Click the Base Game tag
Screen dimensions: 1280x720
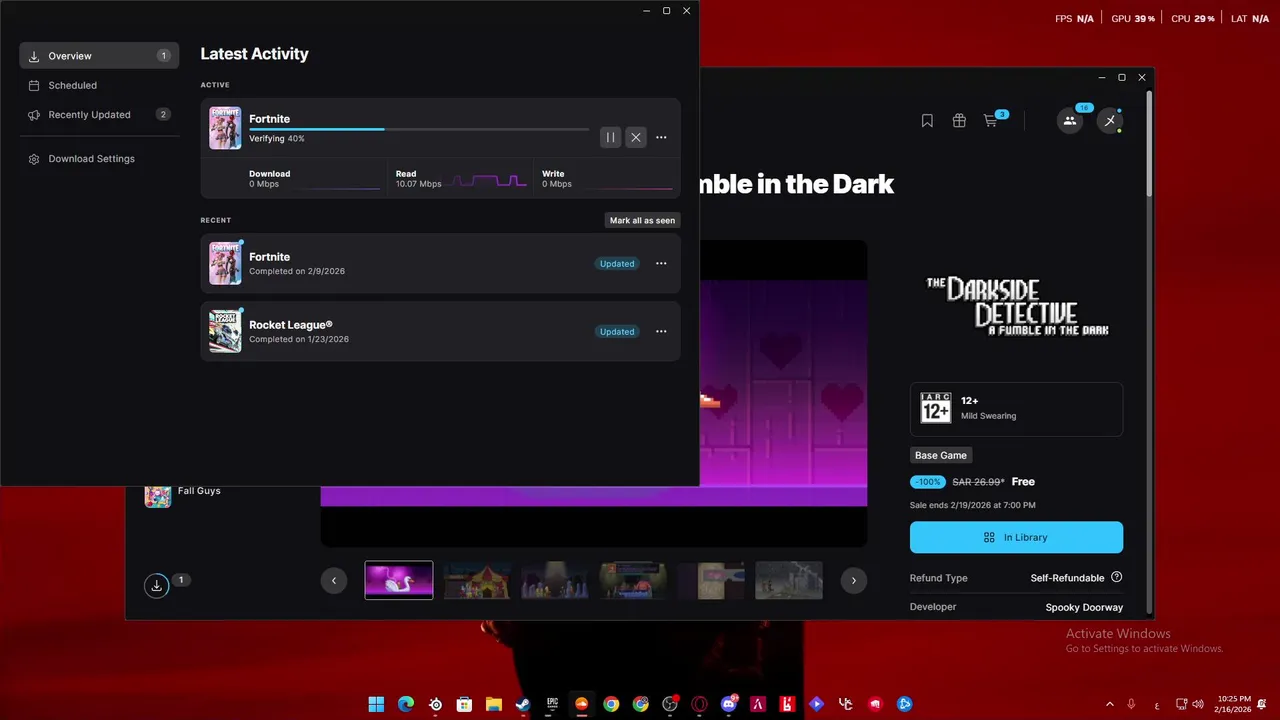[941, 455]
